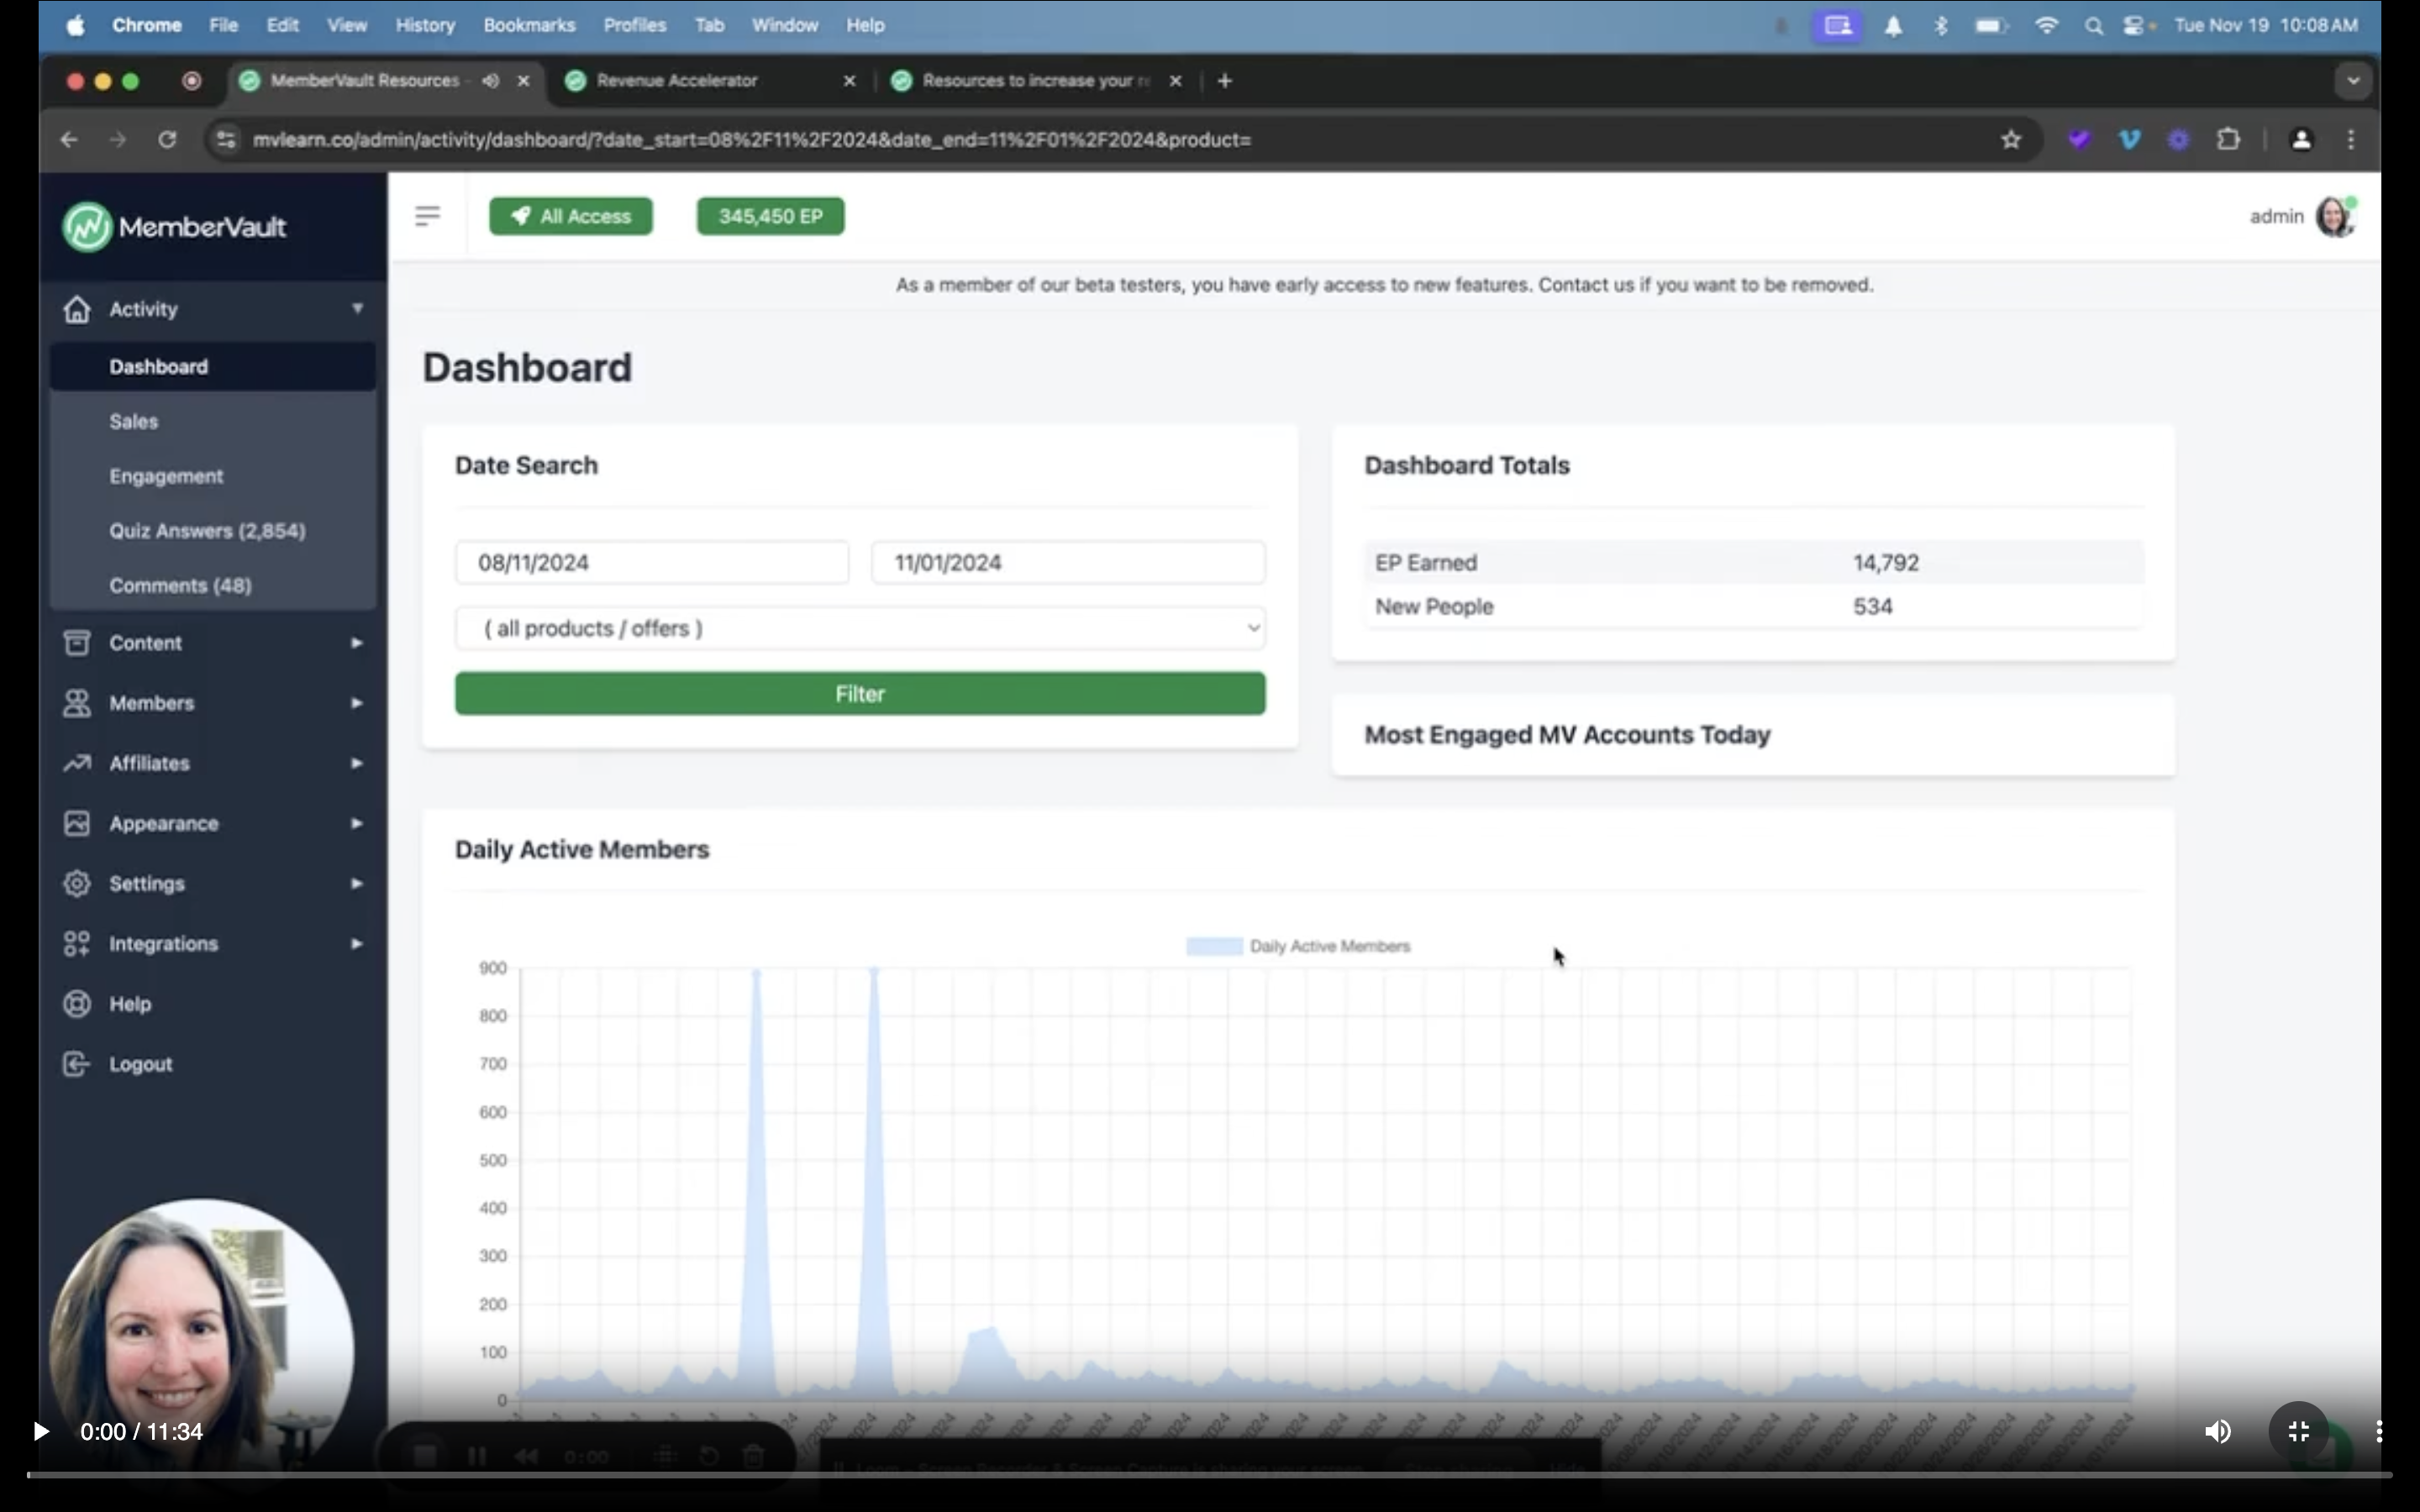Mute video using the volume speaker icon
The image size is (2420, 1512).
point(2217,1431)
